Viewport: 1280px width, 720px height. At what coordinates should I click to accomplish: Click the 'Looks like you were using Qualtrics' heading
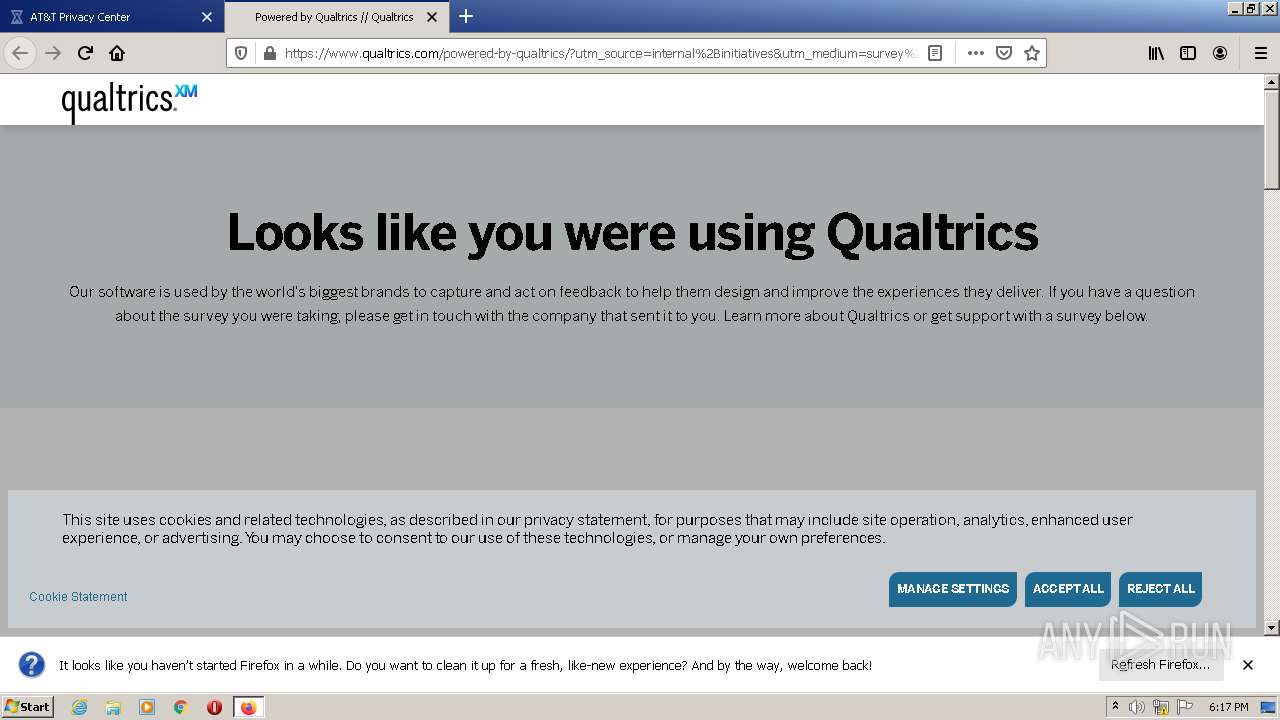click(x=632, y=232)
